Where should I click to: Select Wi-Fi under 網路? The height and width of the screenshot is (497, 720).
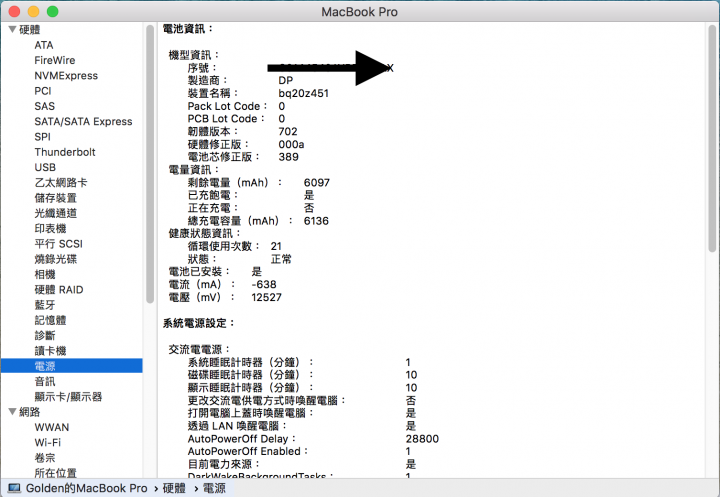coord(48,442)
